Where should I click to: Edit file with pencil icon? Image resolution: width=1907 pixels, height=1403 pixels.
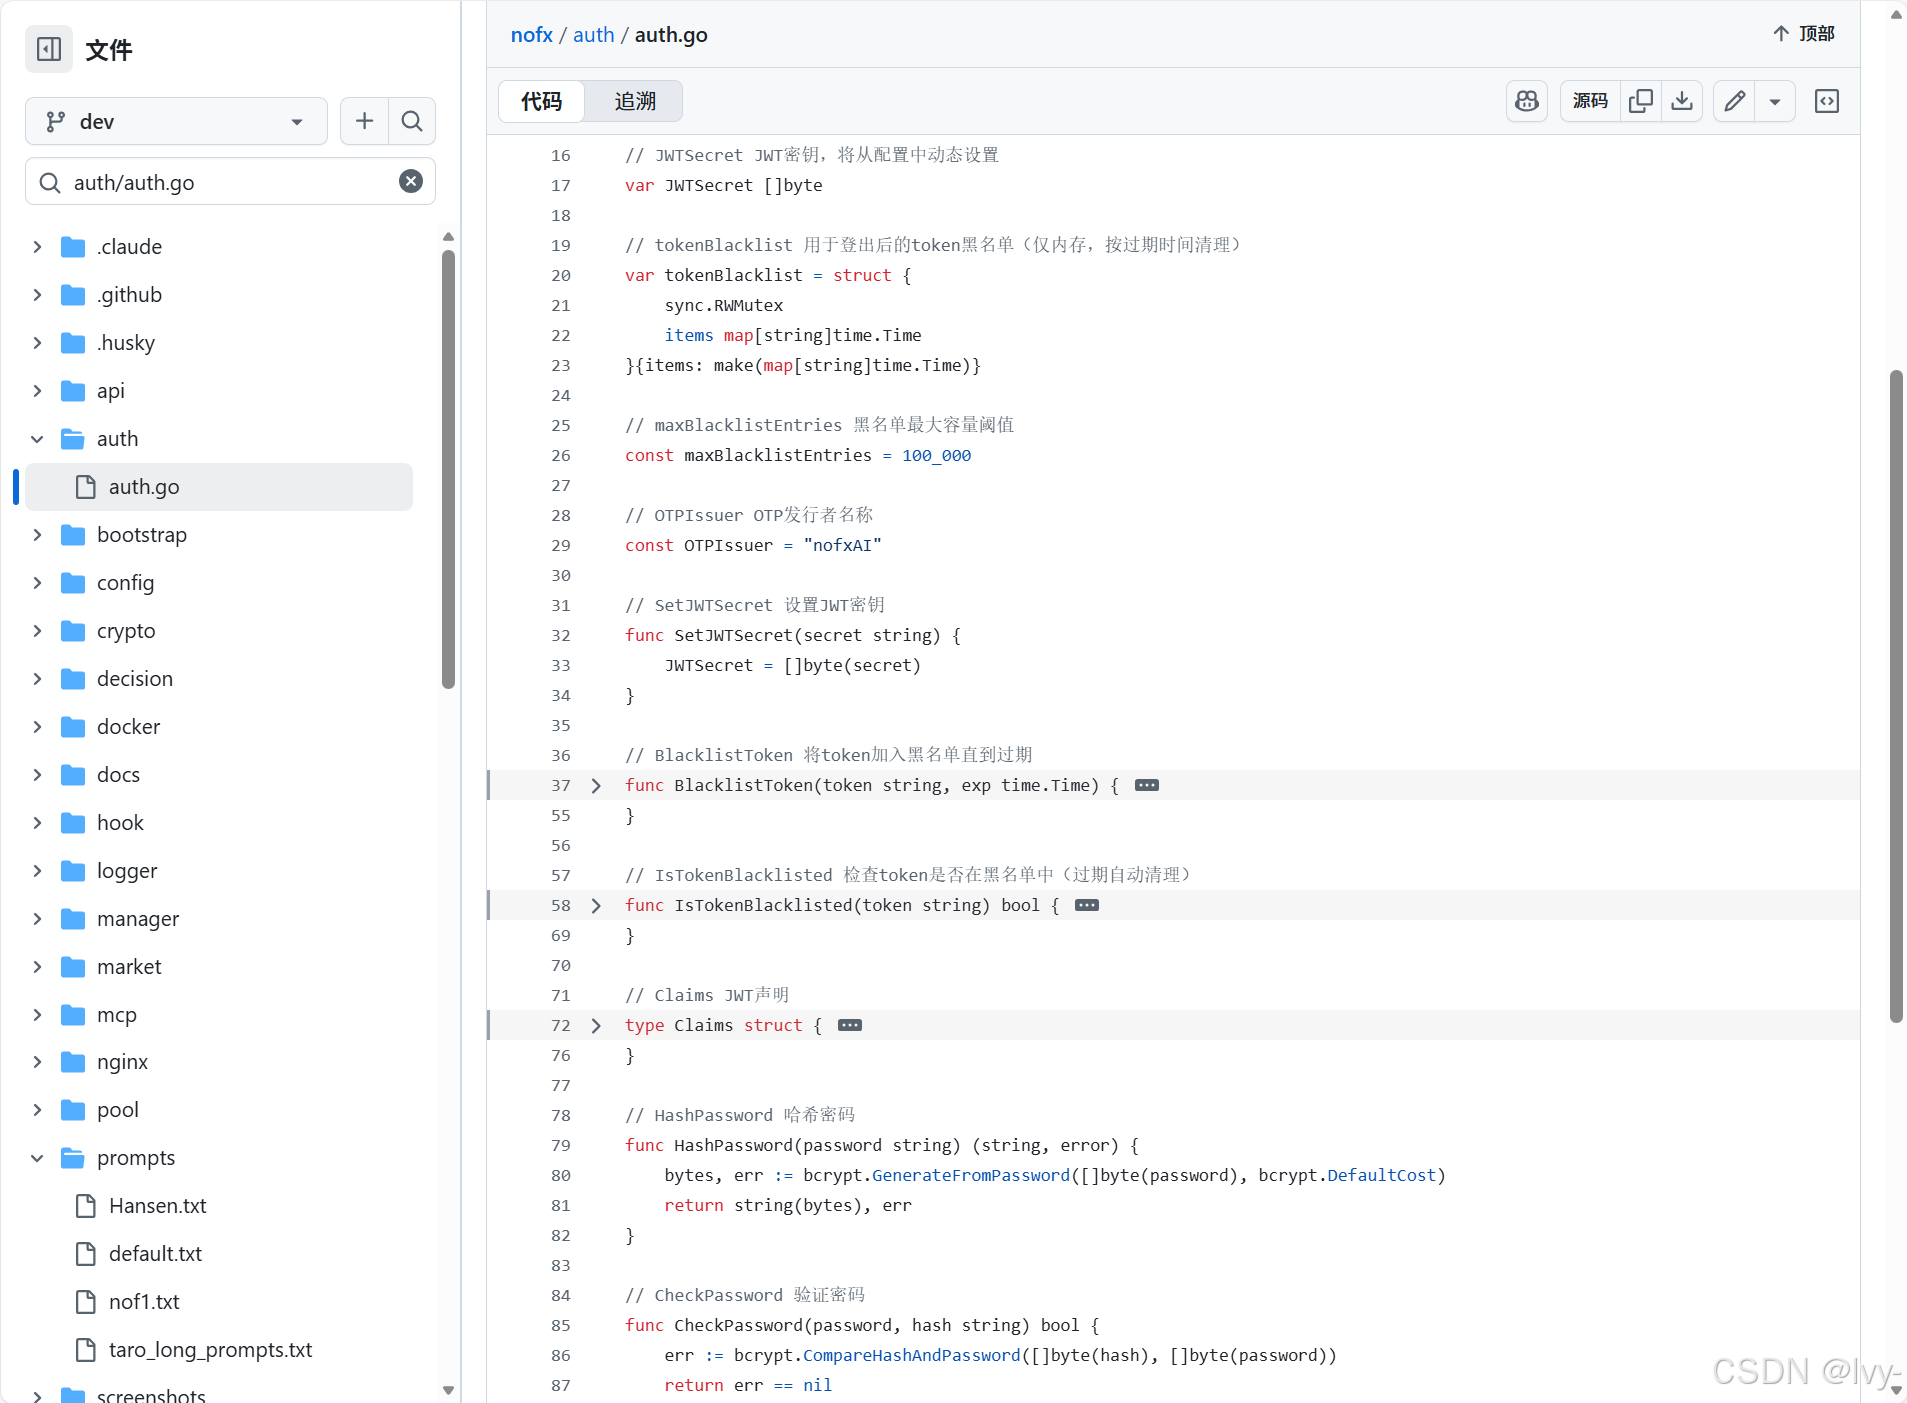(x=1735, y=101)
